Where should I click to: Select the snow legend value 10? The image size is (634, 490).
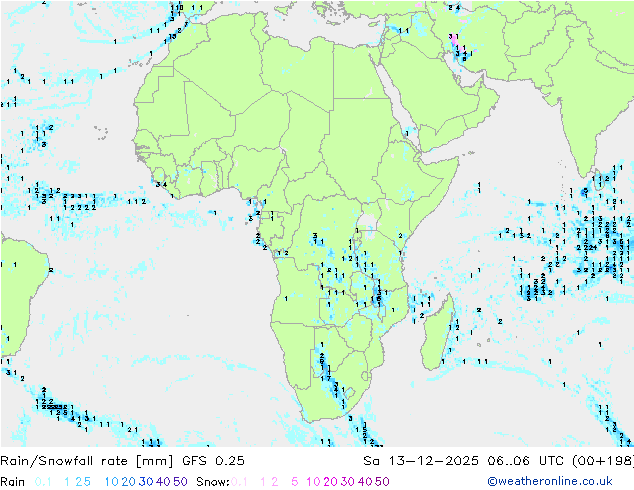click(x=313, y=482)
